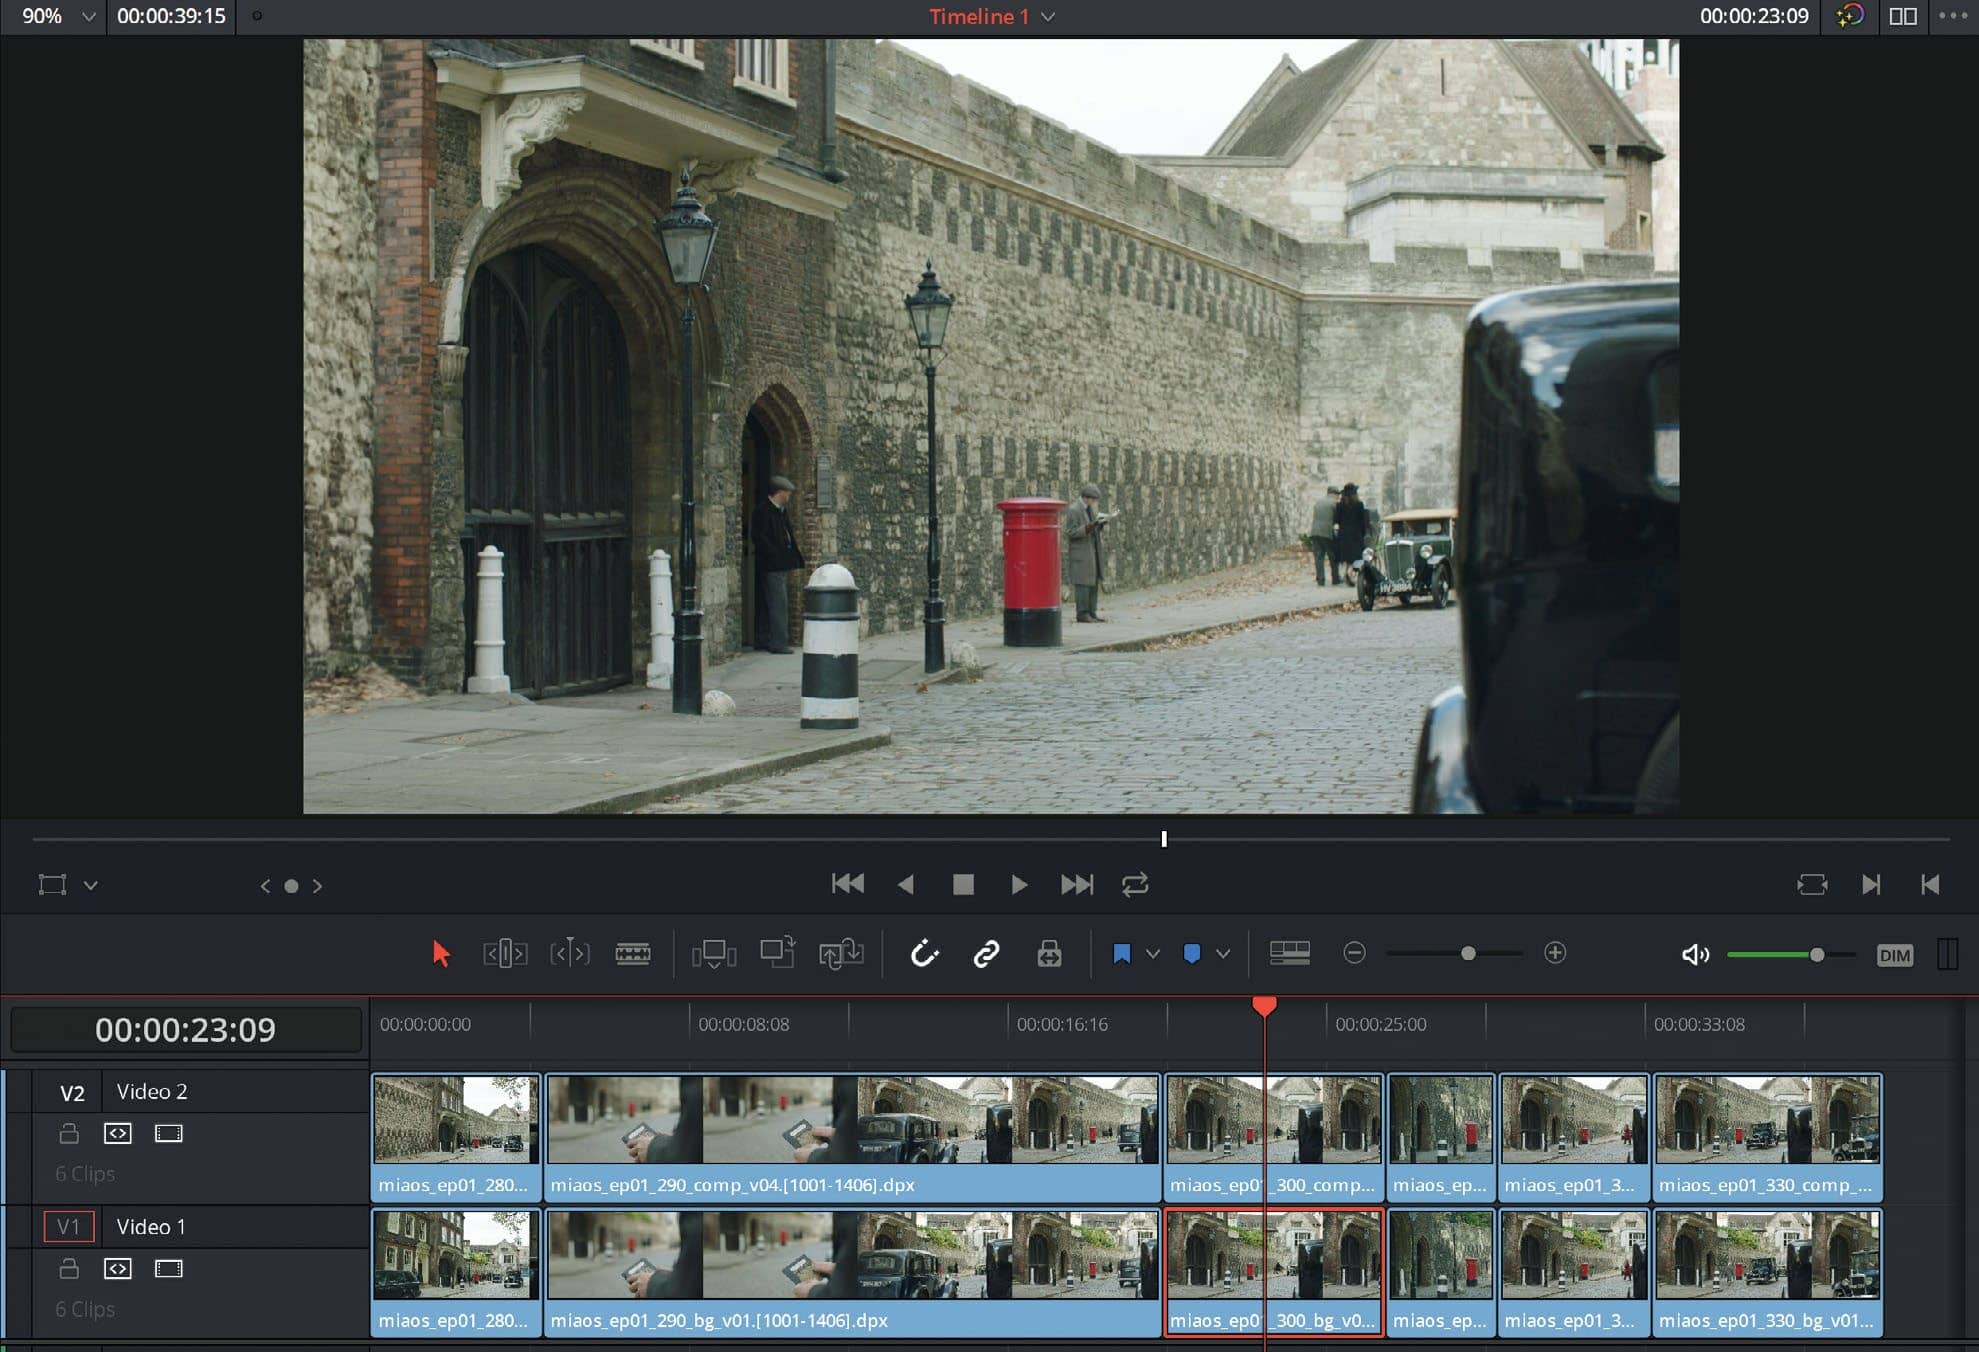Jump to the previous marker arrow
The height and width of the screenshot is (1352, 1979).
265,886
